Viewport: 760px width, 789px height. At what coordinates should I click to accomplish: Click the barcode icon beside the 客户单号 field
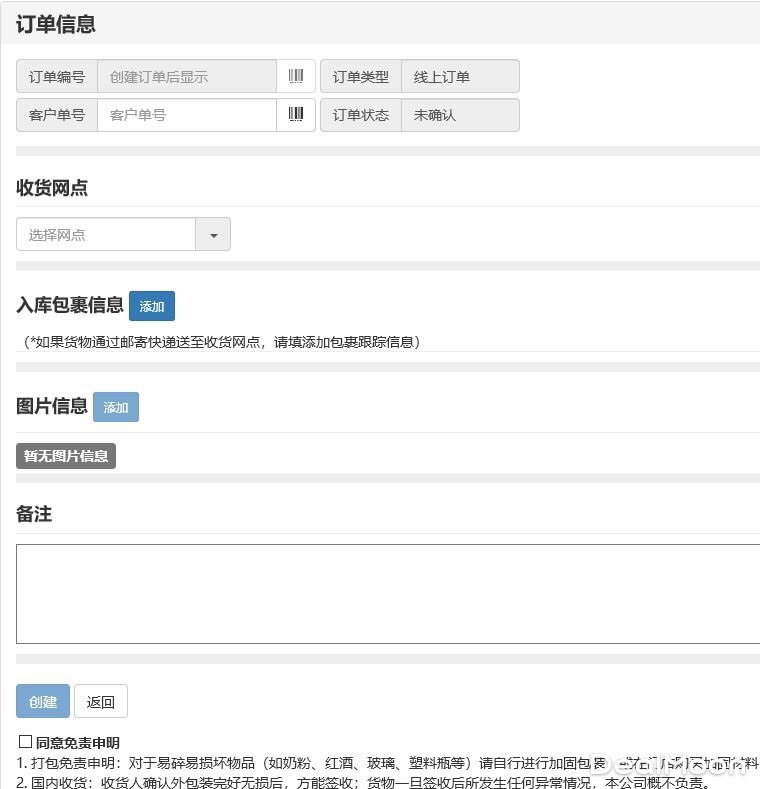296,115
